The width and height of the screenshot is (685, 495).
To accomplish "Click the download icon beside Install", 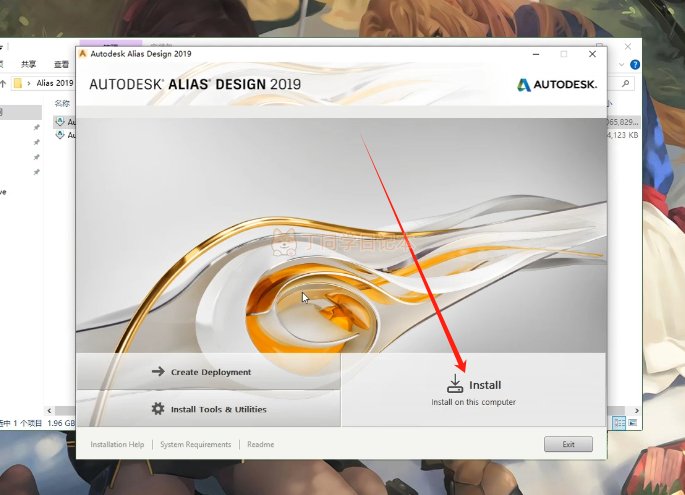I will (x=455, y=384).
